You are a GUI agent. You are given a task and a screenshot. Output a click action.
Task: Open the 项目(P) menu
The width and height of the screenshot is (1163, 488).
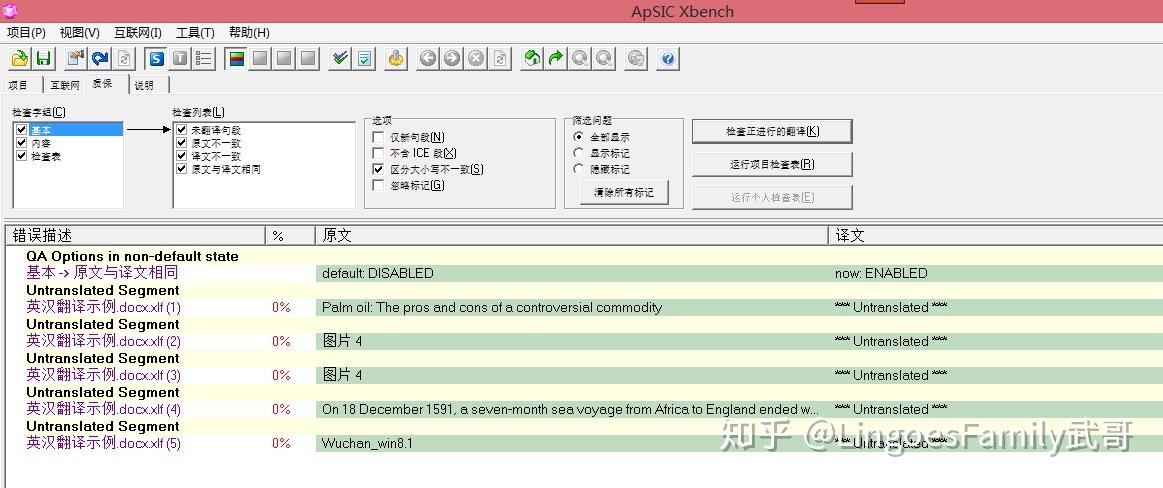click(x=26, y=33)
